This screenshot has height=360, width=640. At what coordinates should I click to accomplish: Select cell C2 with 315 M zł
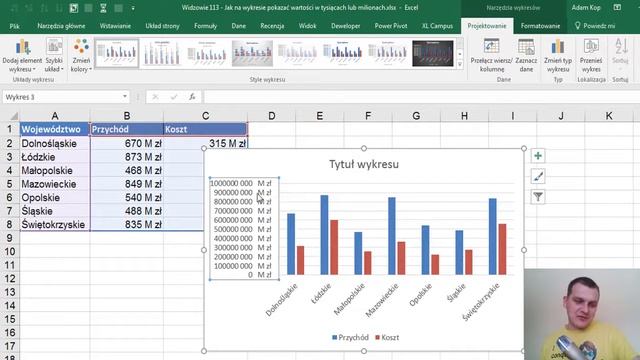205,143
